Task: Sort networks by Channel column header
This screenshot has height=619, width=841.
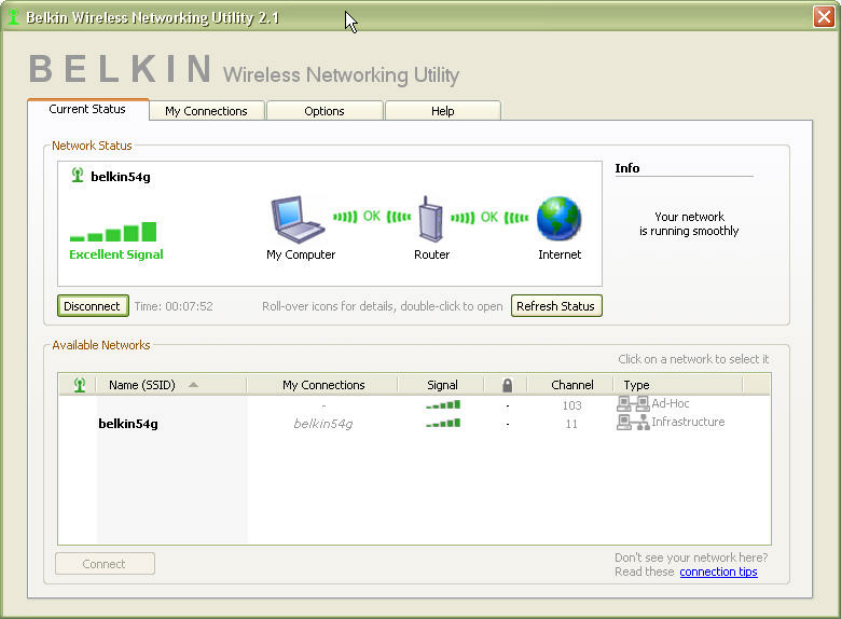Action: coord(572,385)
